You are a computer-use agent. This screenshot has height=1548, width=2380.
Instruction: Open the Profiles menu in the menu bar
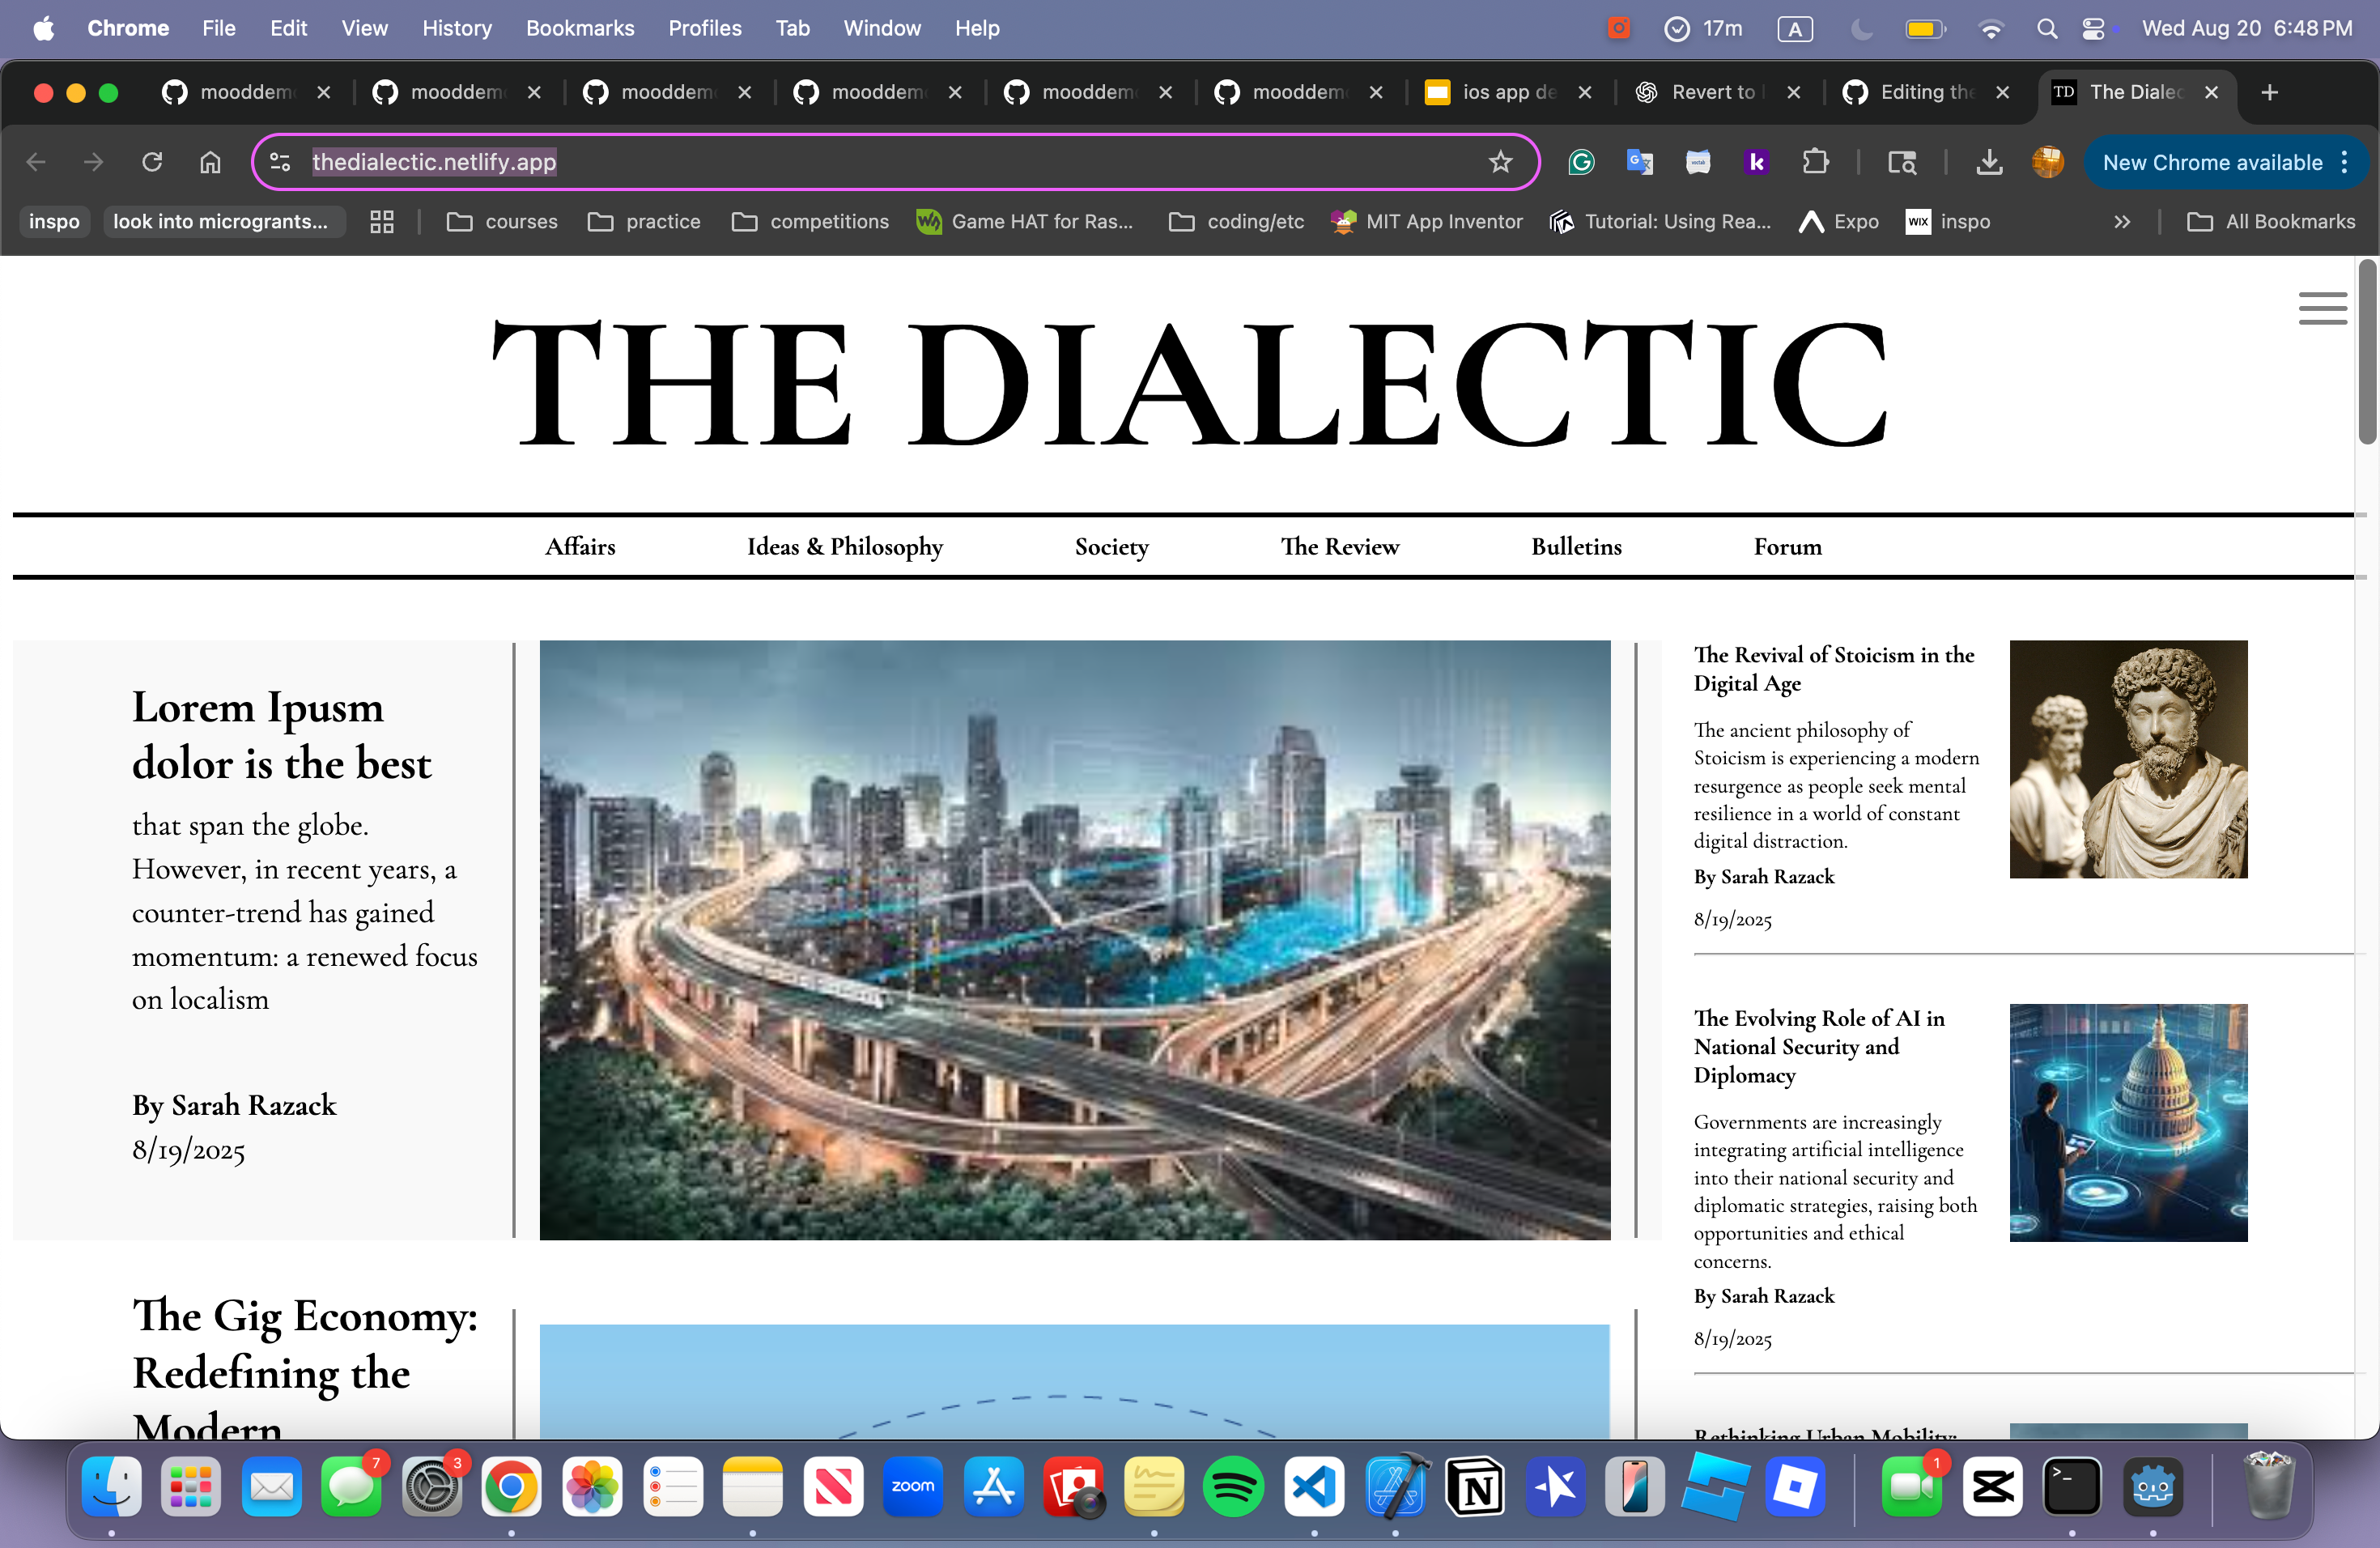(705, 29)
